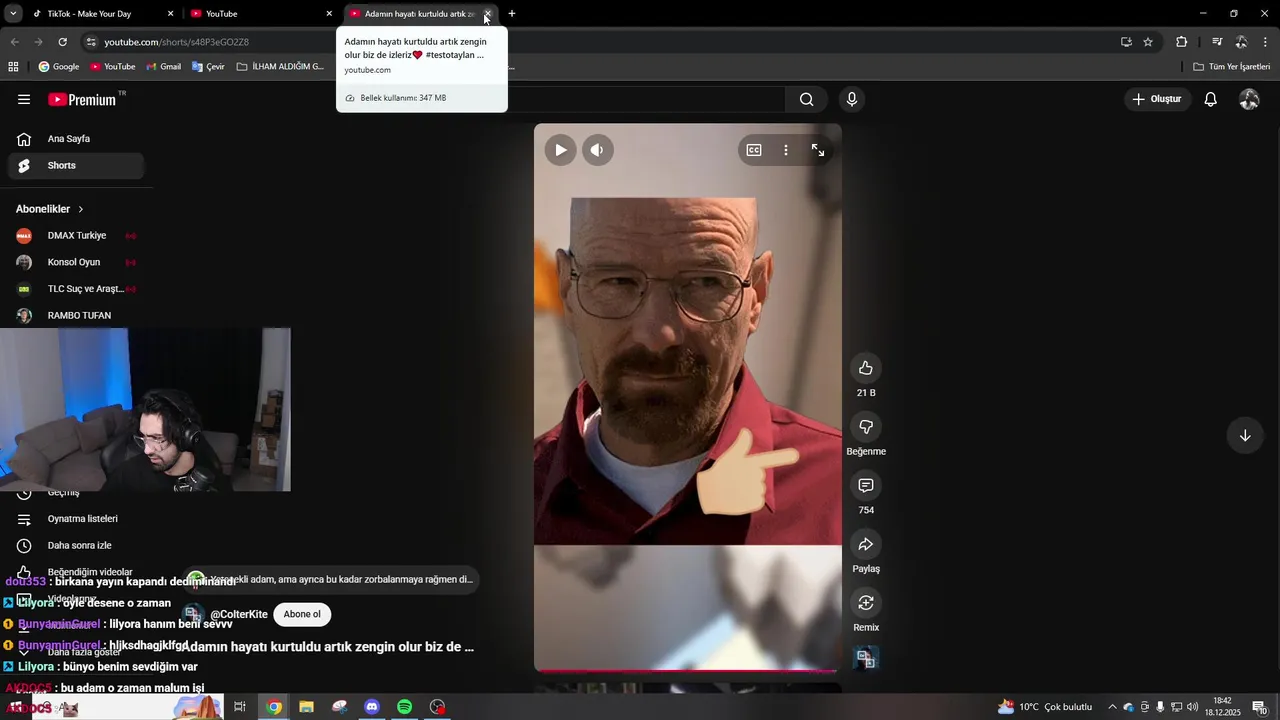Close the middle YouTube tab
The width and height of the screenshot is (1280, 720).
pos(329,14)
